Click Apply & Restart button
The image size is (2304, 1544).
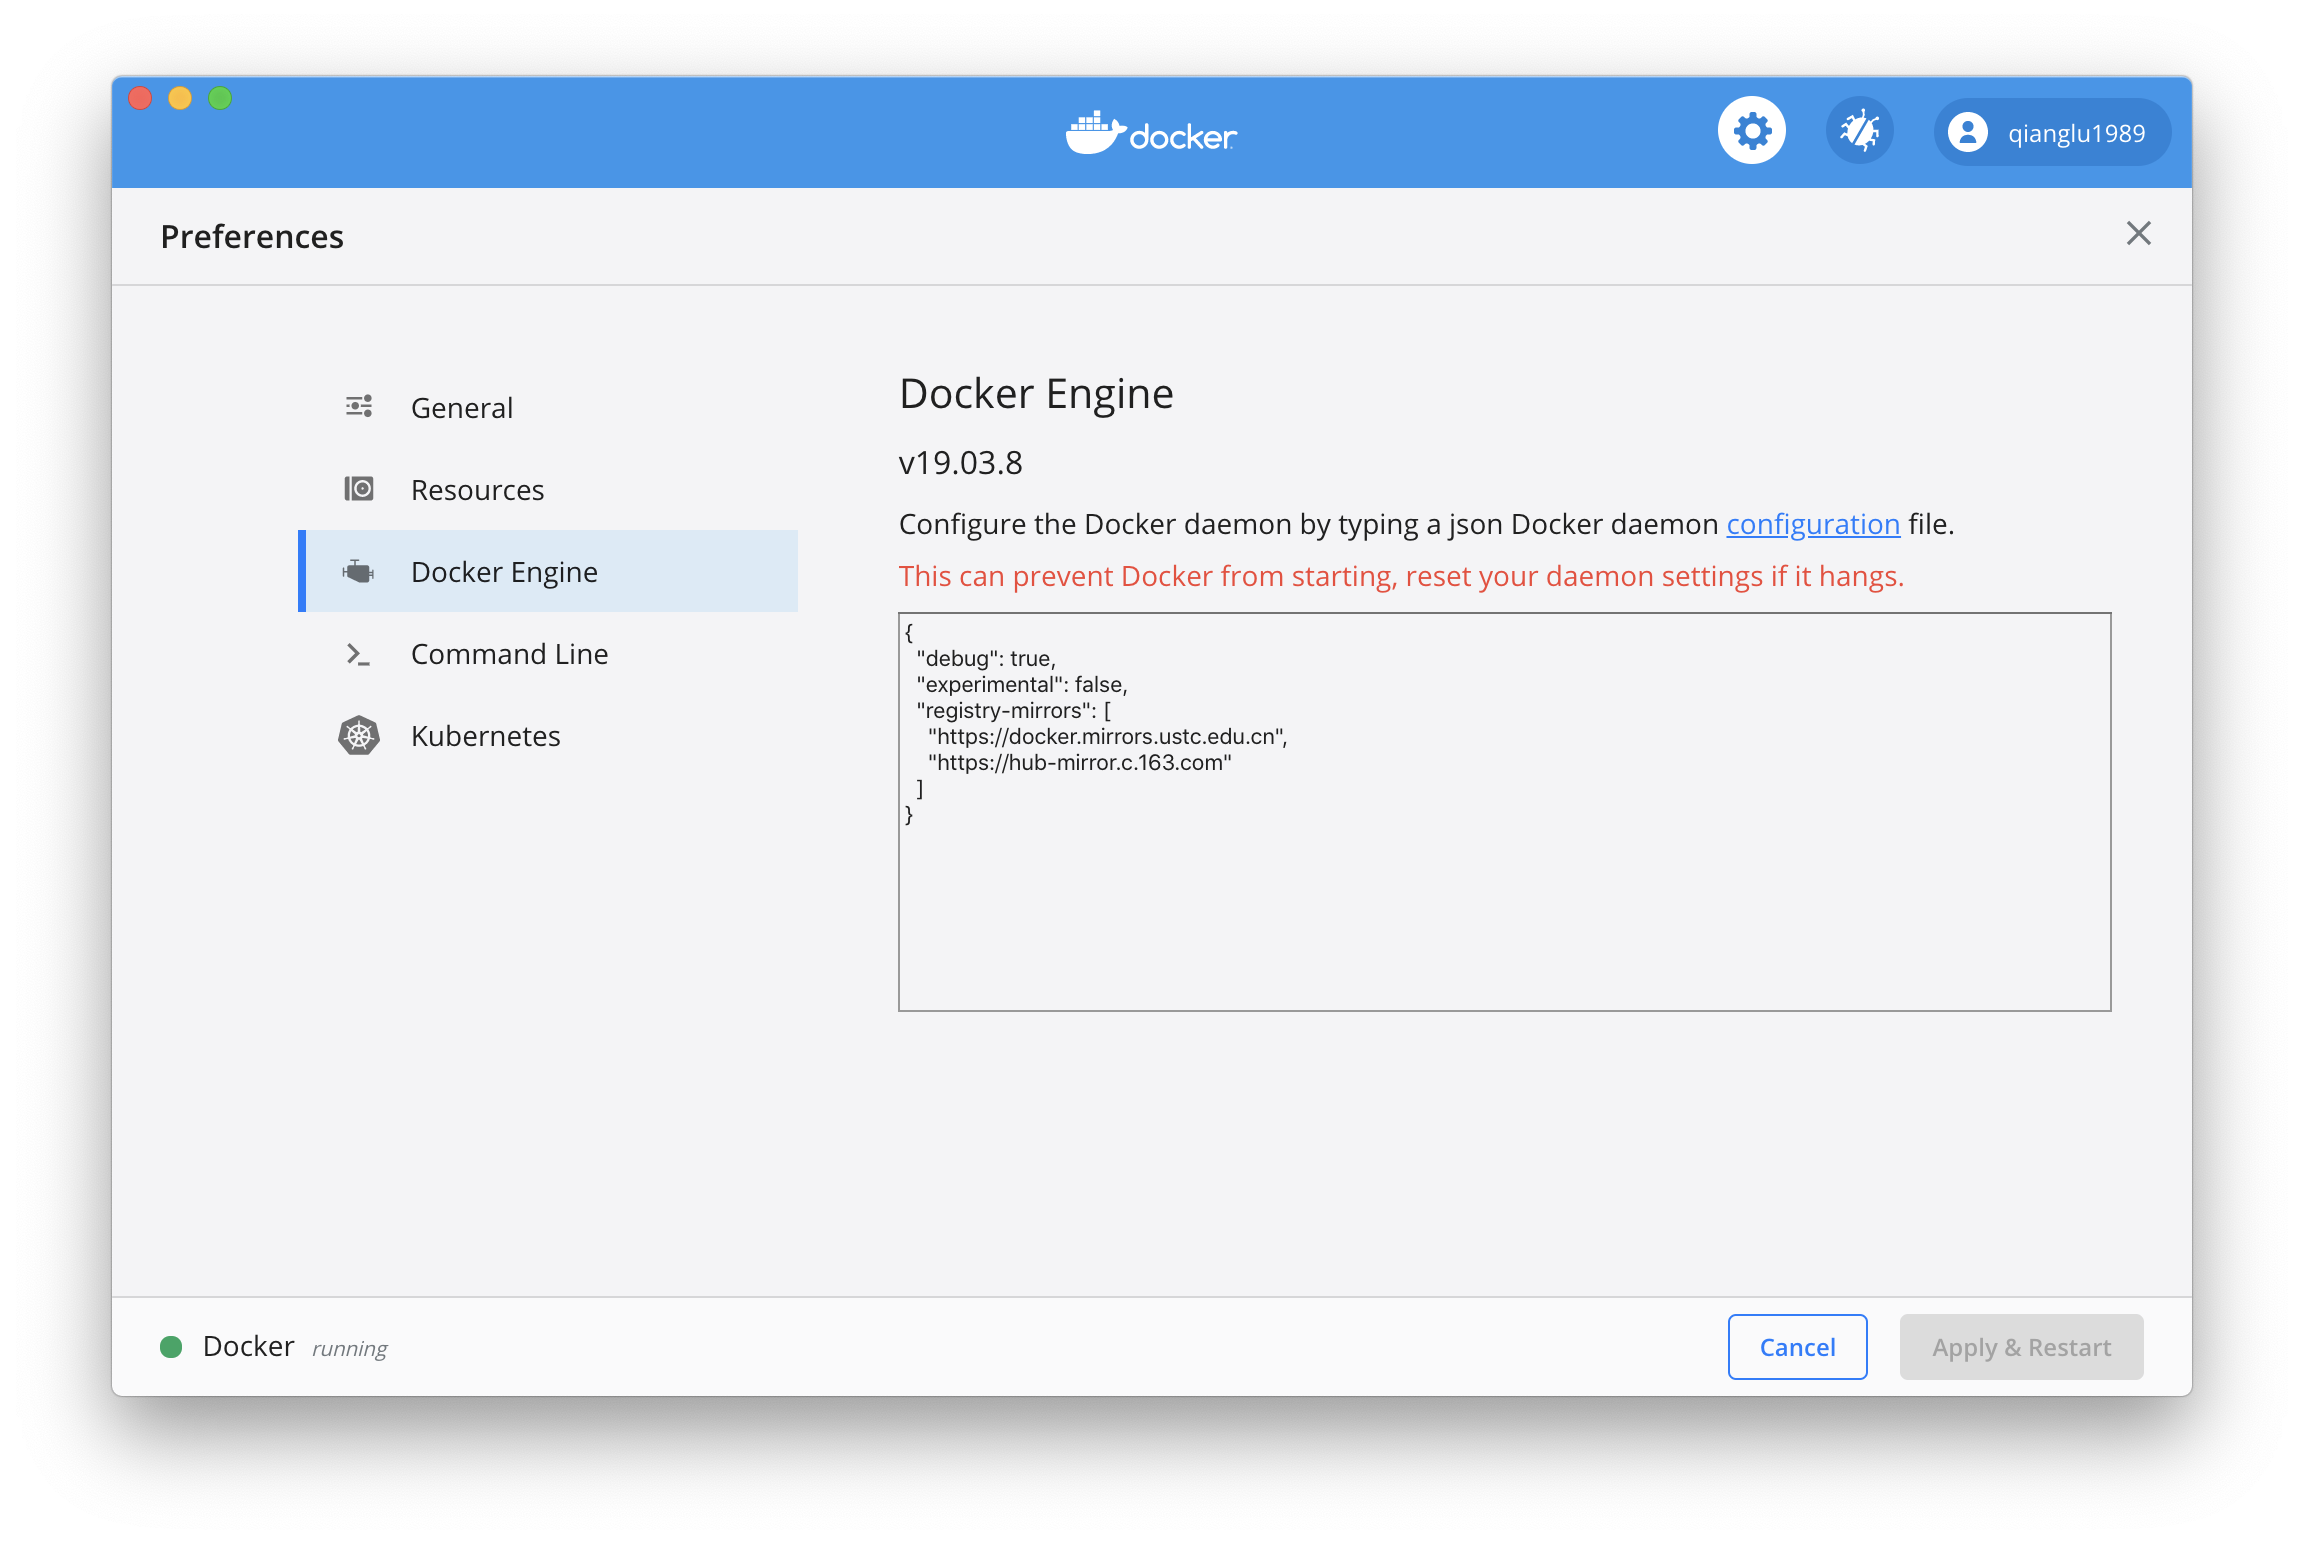[2020, 1346]
